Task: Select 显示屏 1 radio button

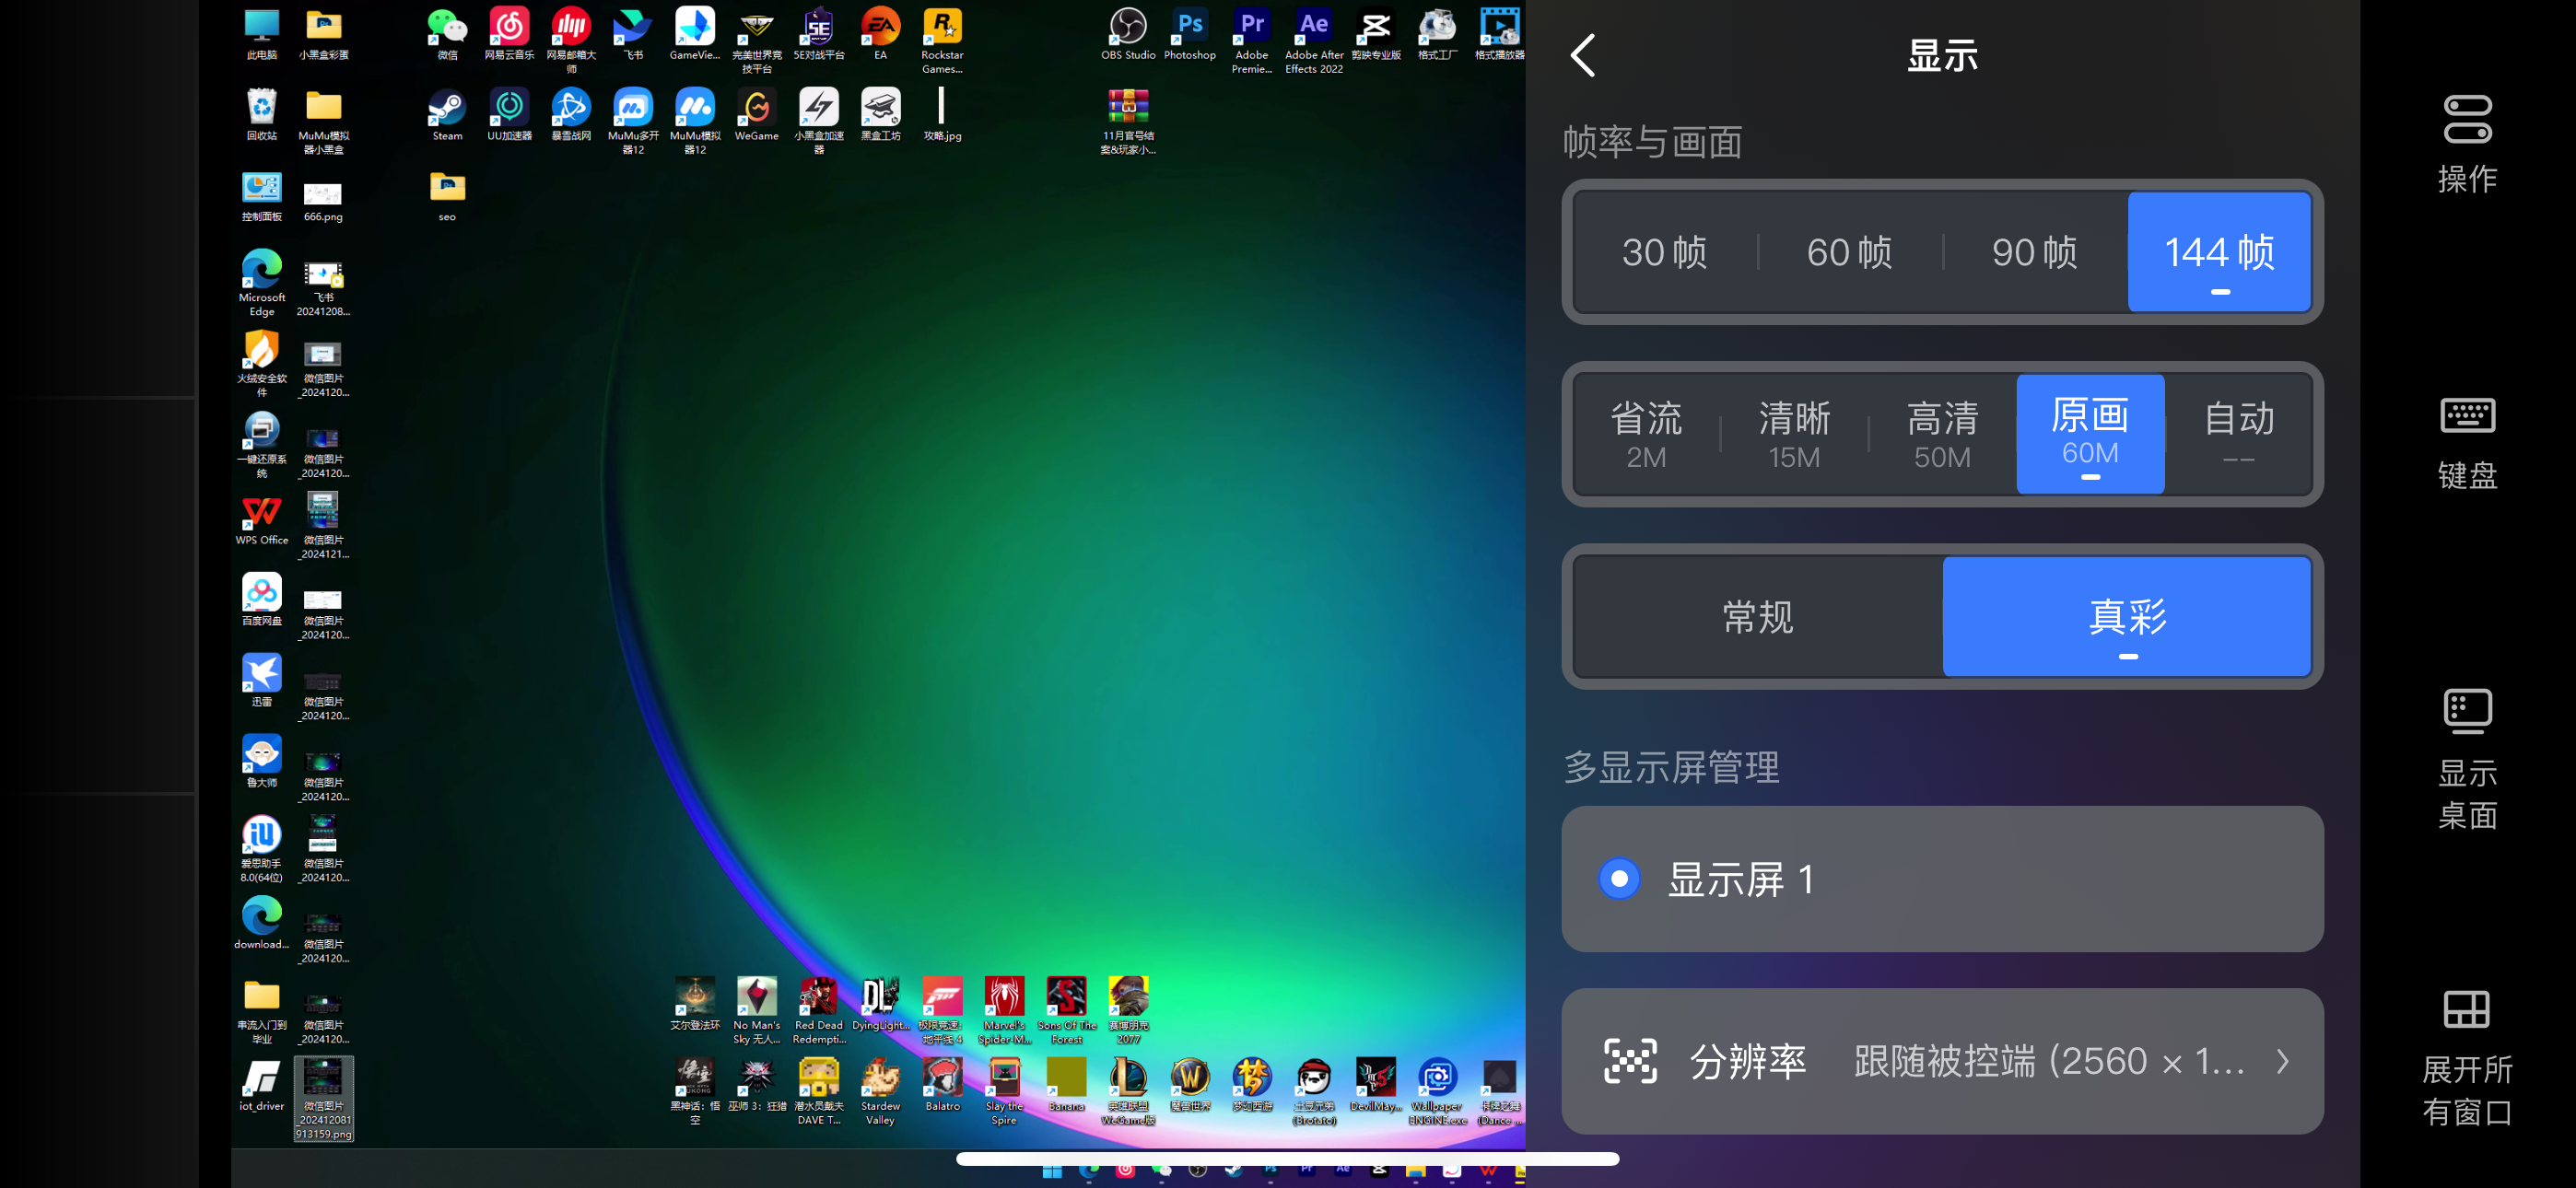Action: [x=1619, y=879]
